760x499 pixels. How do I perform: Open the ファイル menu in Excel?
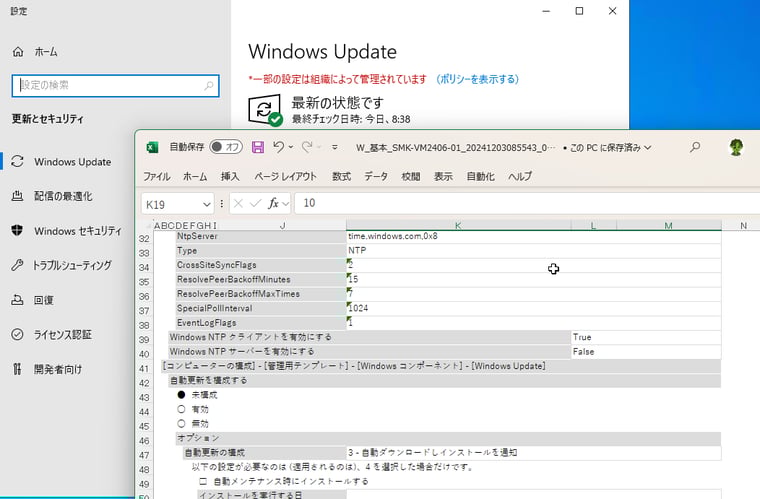click(x=157, y=176)
